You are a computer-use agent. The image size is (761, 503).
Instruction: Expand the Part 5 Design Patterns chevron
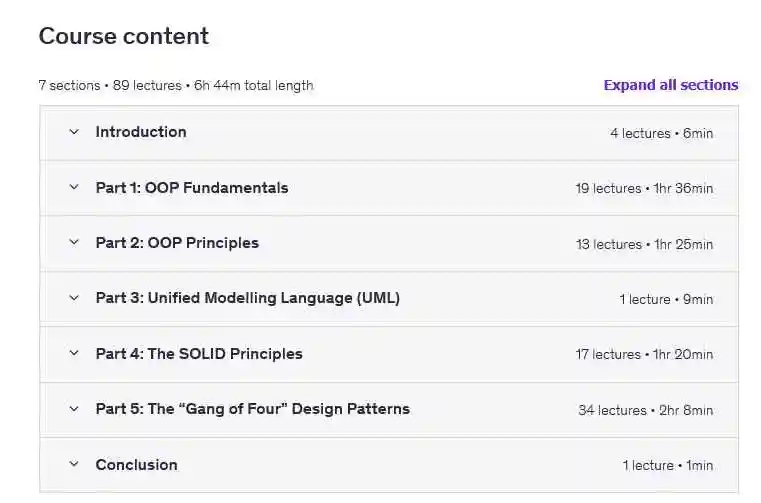(73, 408)
